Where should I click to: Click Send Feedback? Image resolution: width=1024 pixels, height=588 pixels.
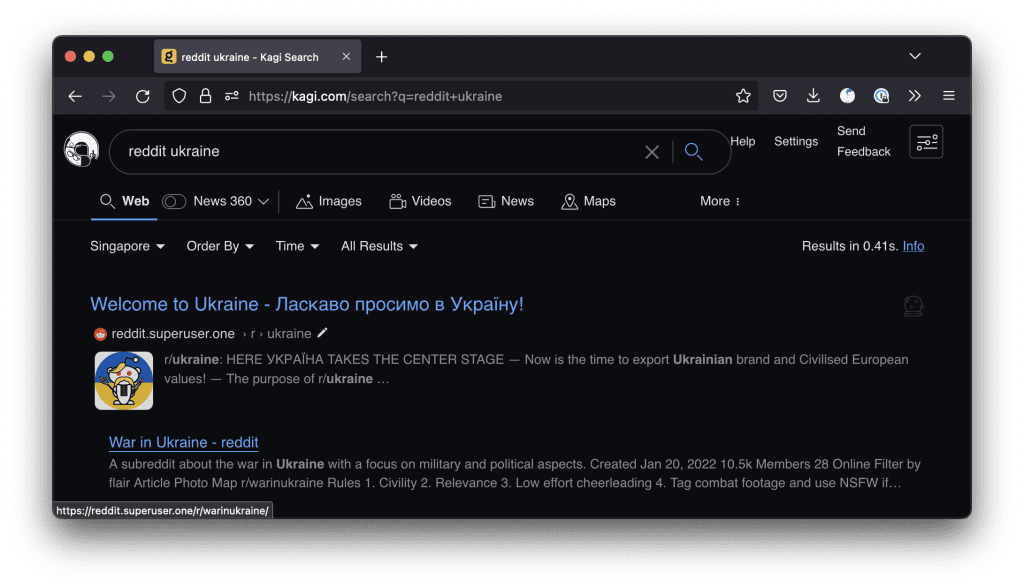863,141
